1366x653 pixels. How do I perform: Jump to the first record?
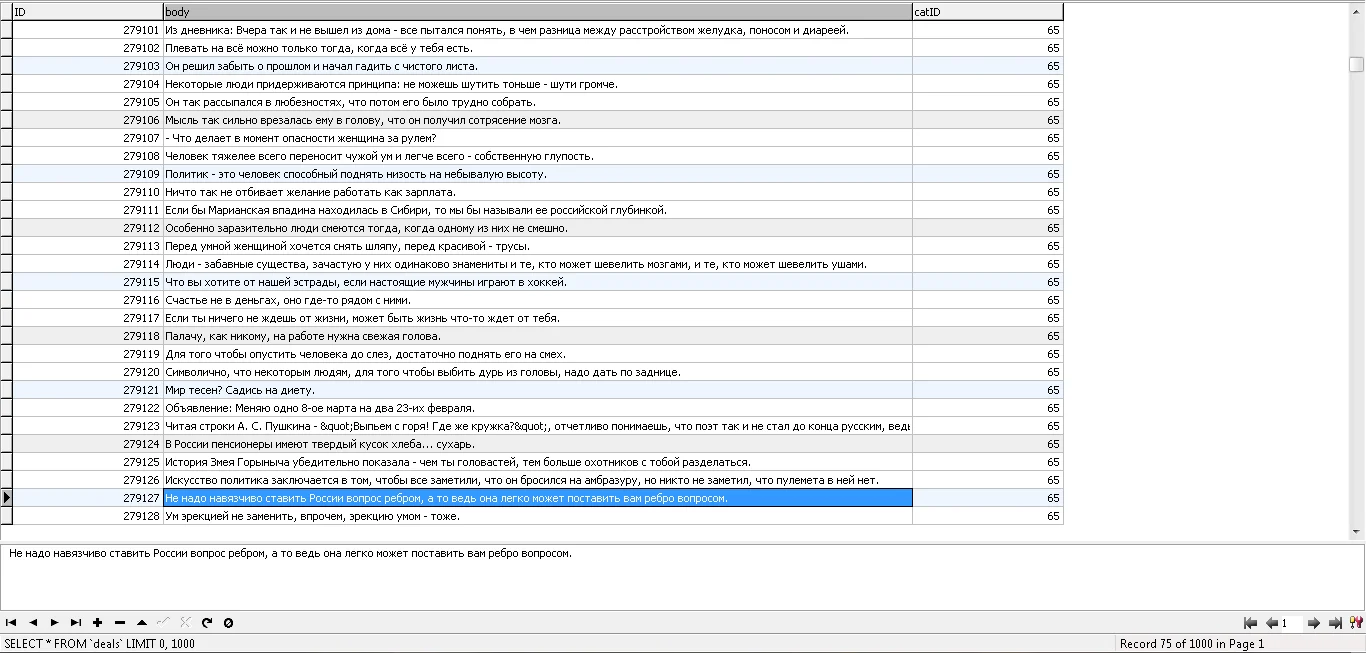tap(11, 622)
